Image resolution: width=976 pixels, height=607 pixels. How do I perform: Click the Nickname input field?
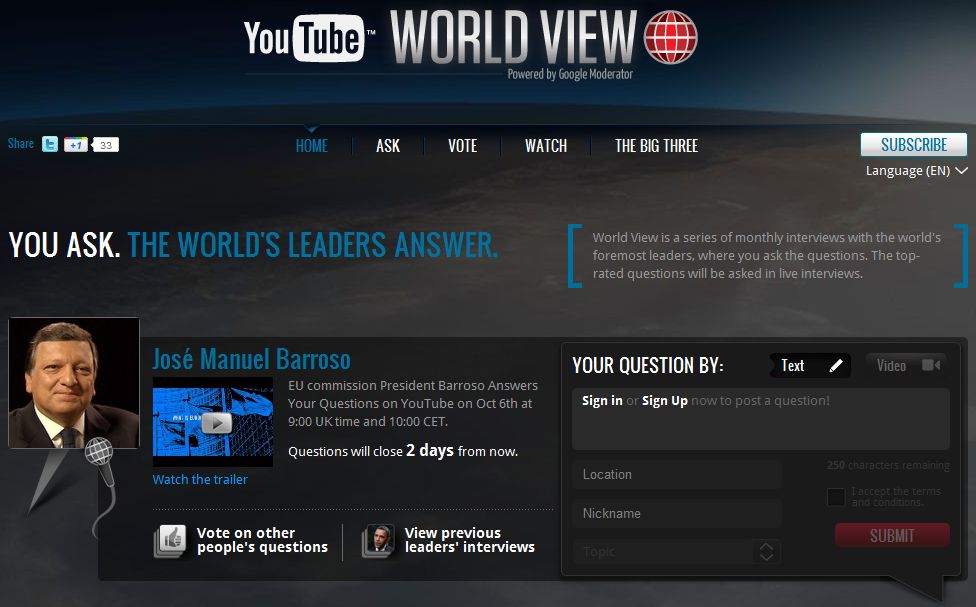point(677,513)
